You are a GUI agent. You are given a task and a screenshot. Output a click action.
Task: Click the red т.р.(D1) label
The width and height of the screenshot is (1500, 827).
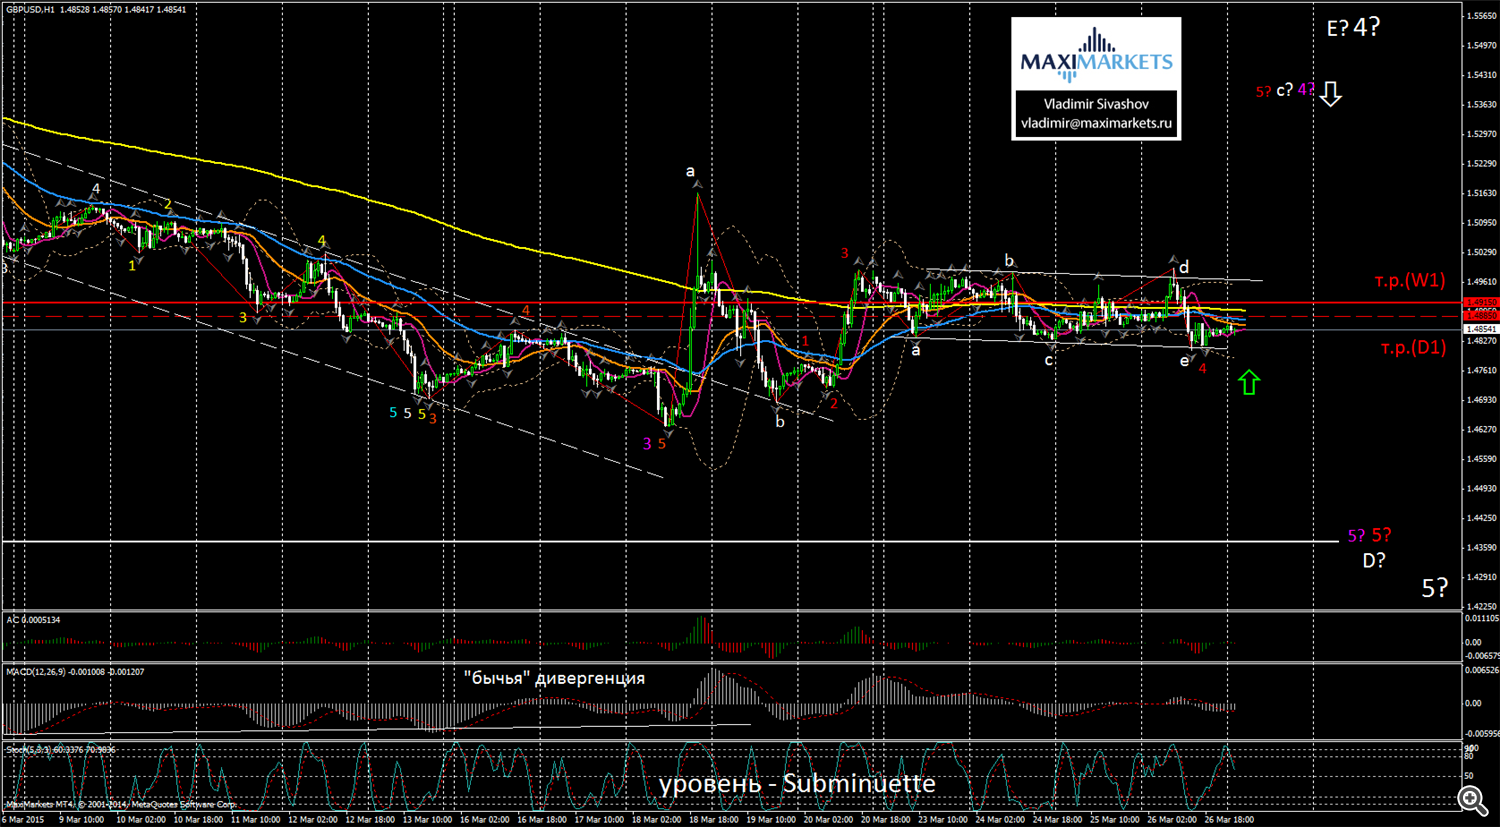point(1413,348)
